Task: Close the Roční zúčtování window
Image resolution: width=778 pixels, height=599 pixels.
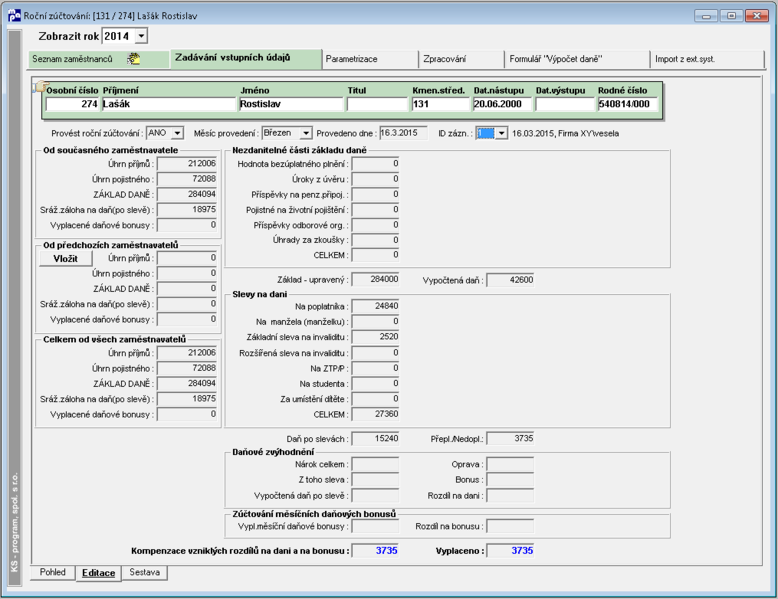Action: point(757,16)
